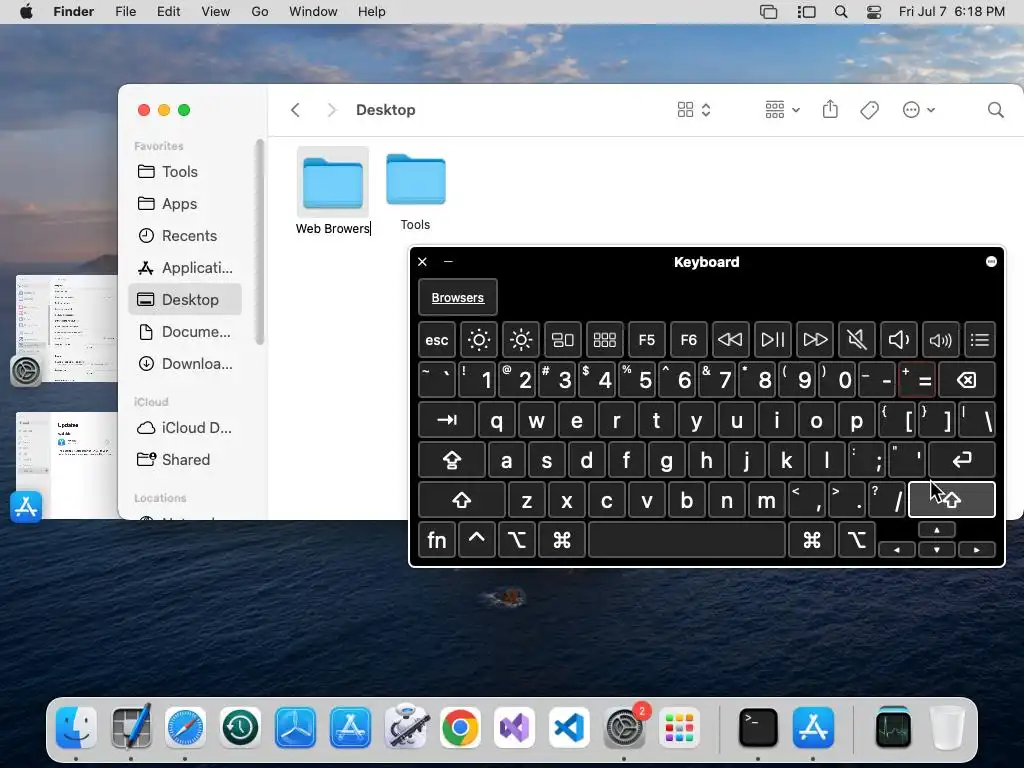1024x768 pixels.
Task: Tap the up arrow key
Action: pyautogui.click(x=936, y=530)
